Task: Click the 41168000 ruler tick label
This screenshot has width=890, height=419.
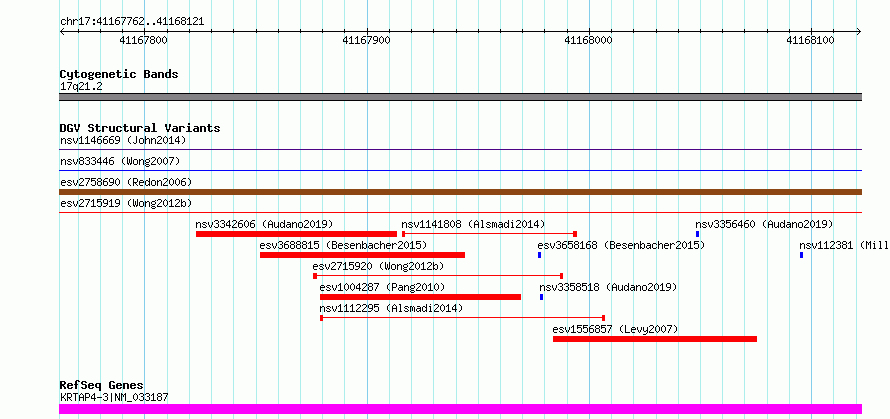Action: coord(589,40)
